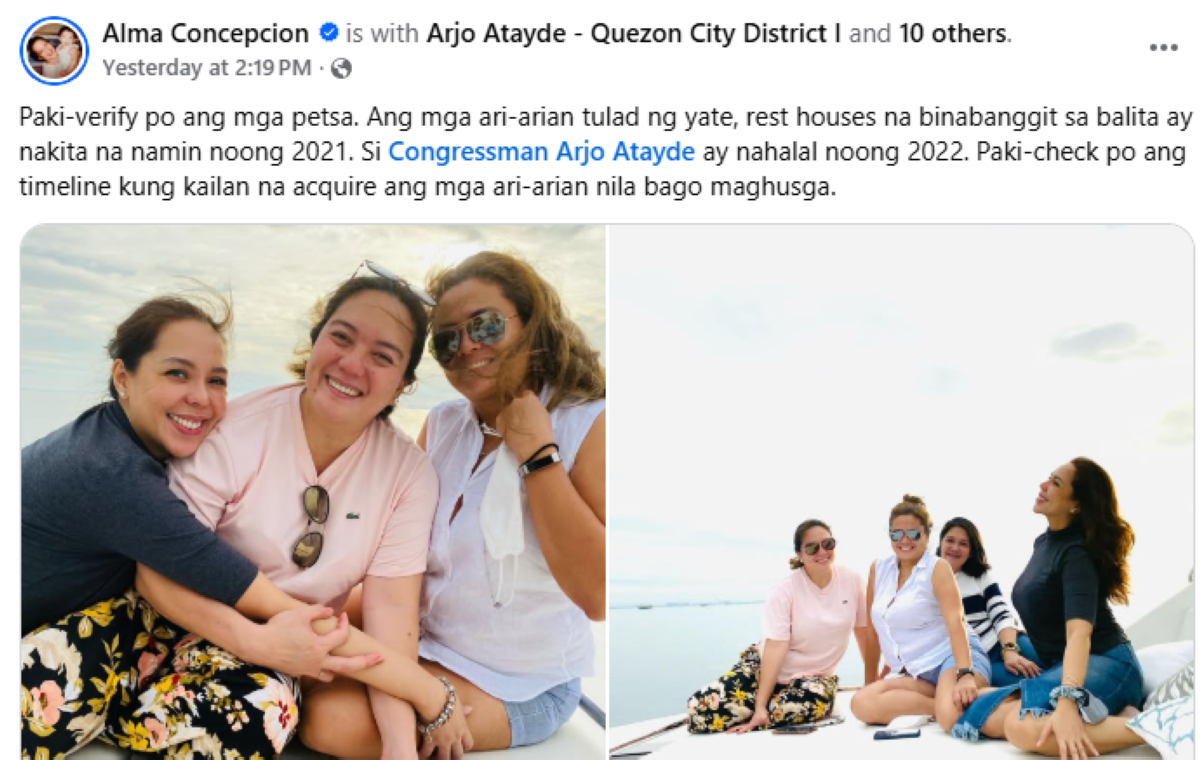Open the Alma Concepcion name link

[x=205, y=34]
